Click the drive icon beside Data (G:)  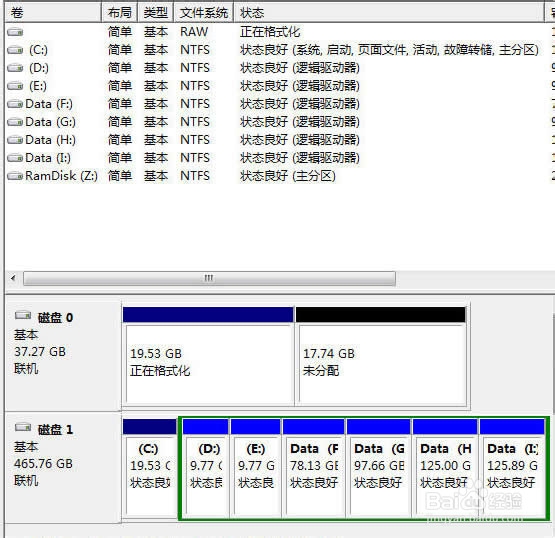[x=15, y=122]
